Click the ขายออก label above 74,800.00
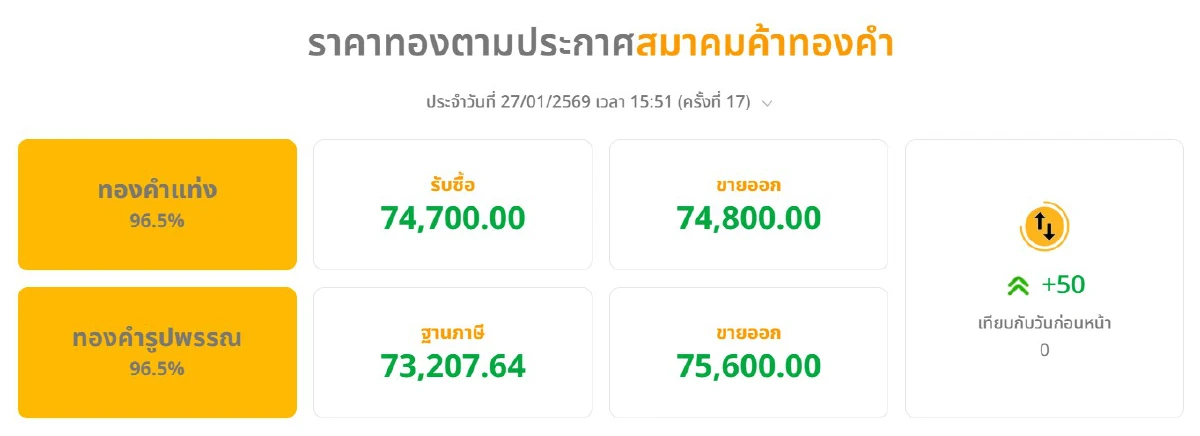Image resolution: width=1200 pixels, height=436 pixels. pos(748,185)
